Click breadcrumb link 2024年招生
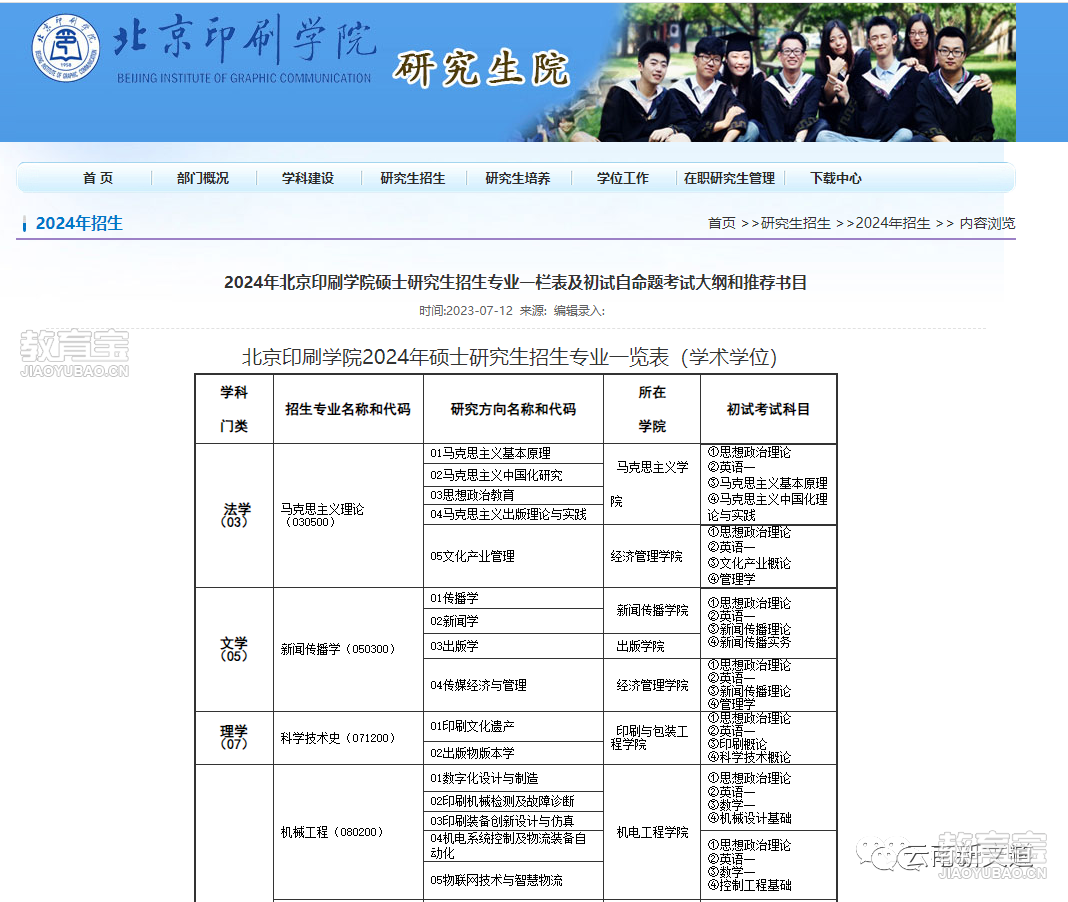Viewport: 1068px width, 902px height. 893,223
